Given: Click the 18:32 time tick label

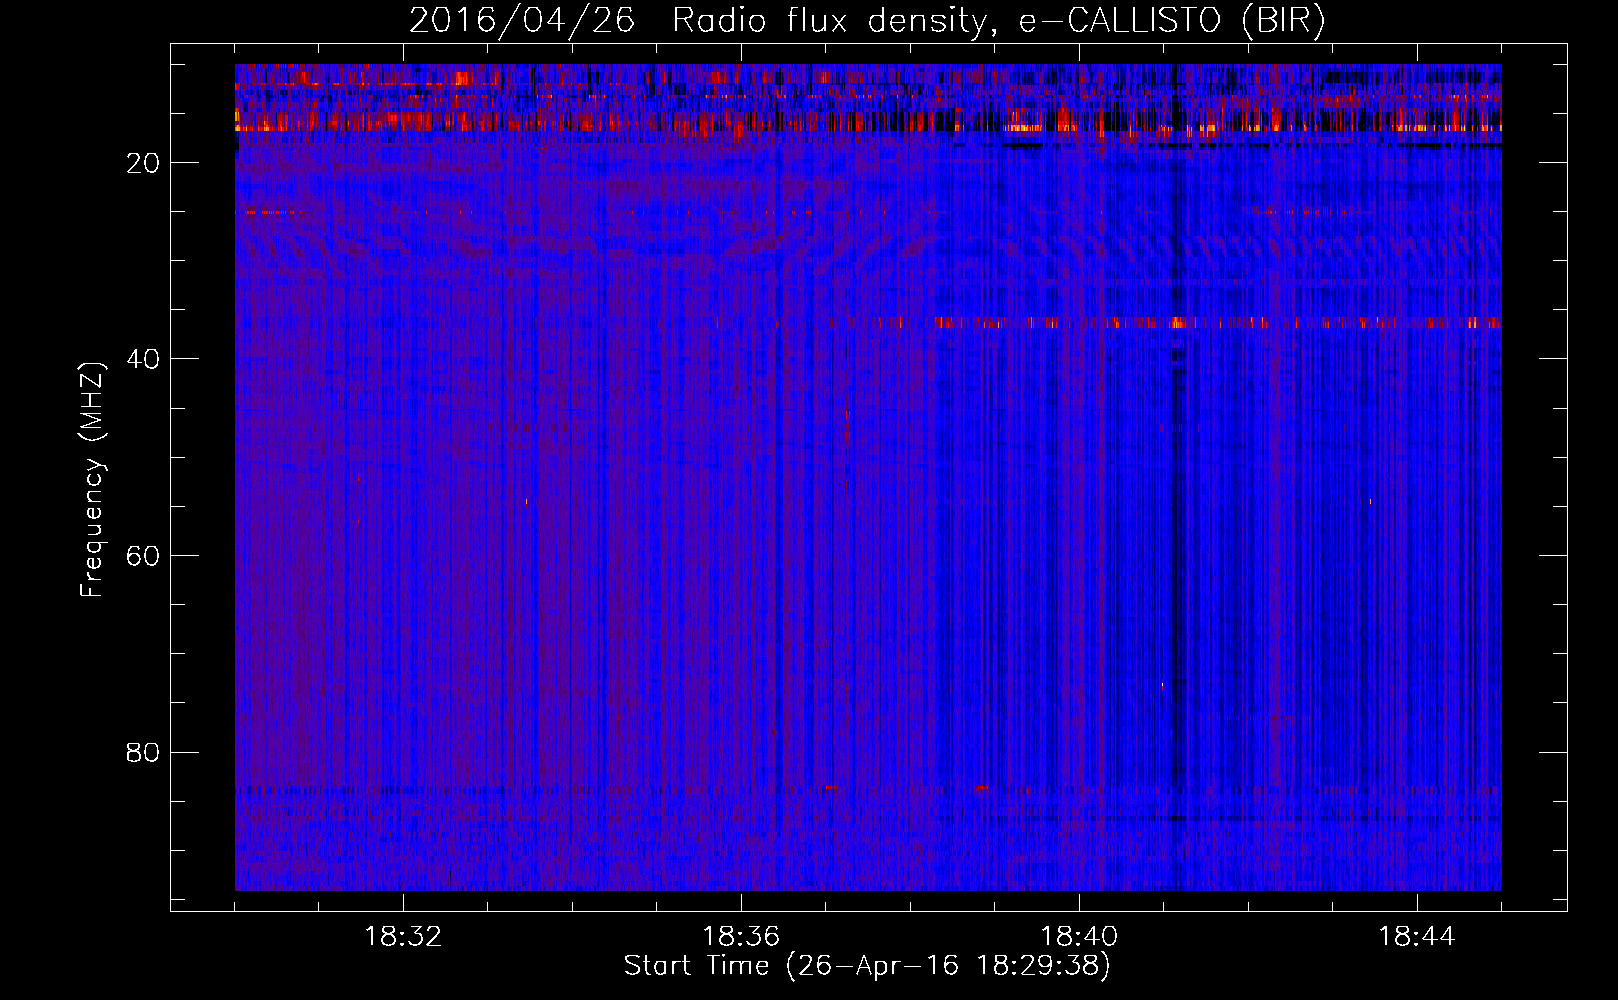Looking at the screenshot, I should (x=403, y=937).
